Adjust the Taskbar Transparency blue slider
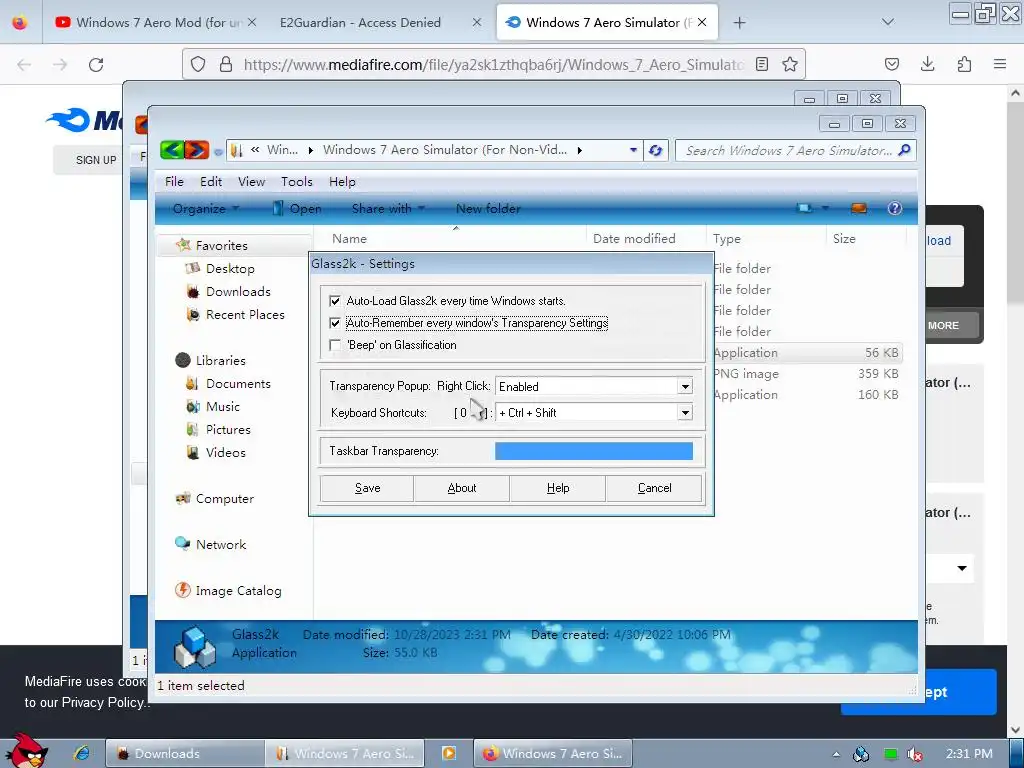 (x=594, y=451)
